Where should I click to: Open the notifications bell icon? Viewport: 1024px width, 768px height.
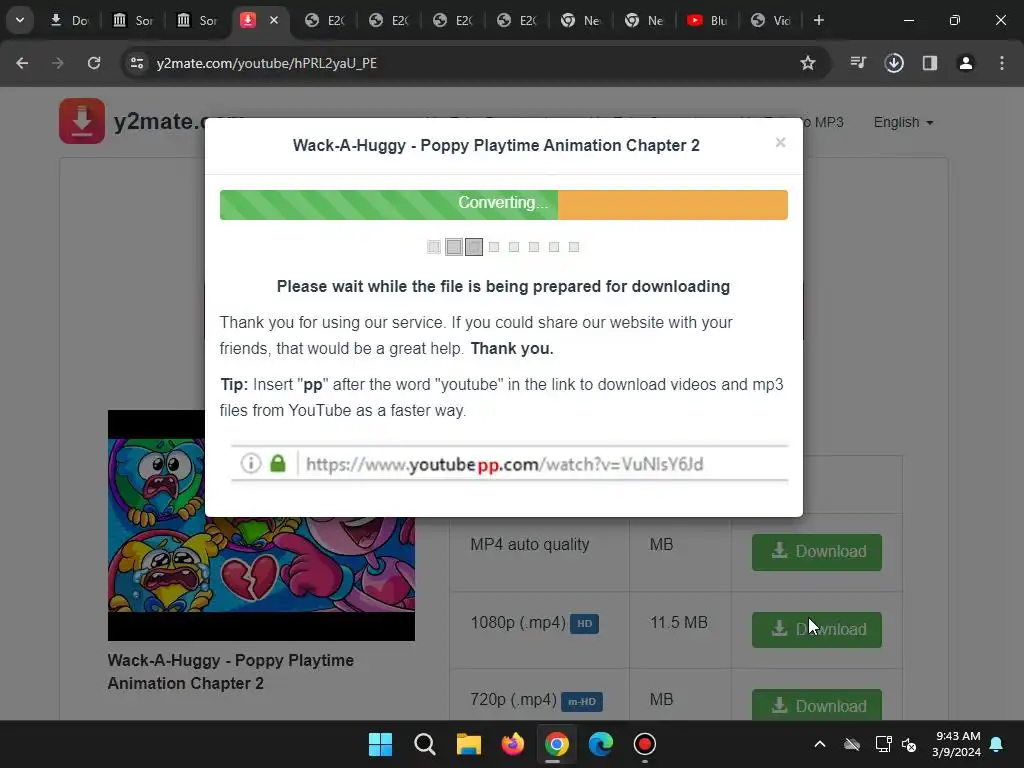(997, 744)
